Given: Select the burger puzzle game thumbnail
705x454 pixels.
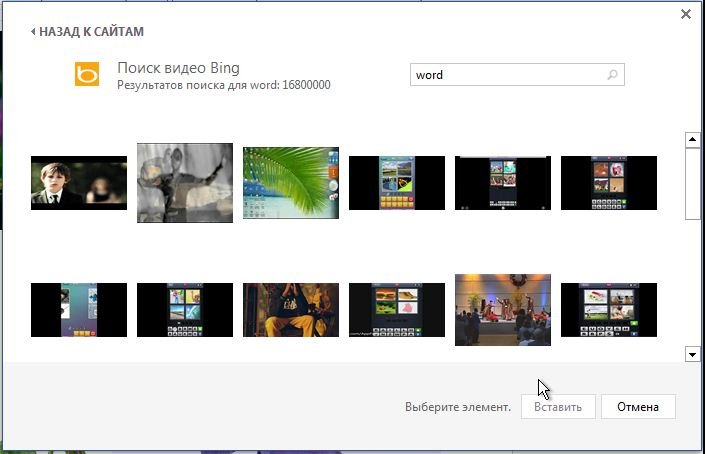Looking at the screenshot, I should click(x=397, y=310).
